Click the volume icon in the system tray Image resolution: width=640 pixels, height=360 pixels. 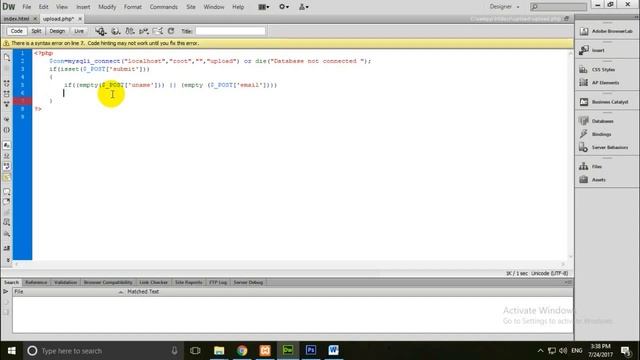(563, 351)
